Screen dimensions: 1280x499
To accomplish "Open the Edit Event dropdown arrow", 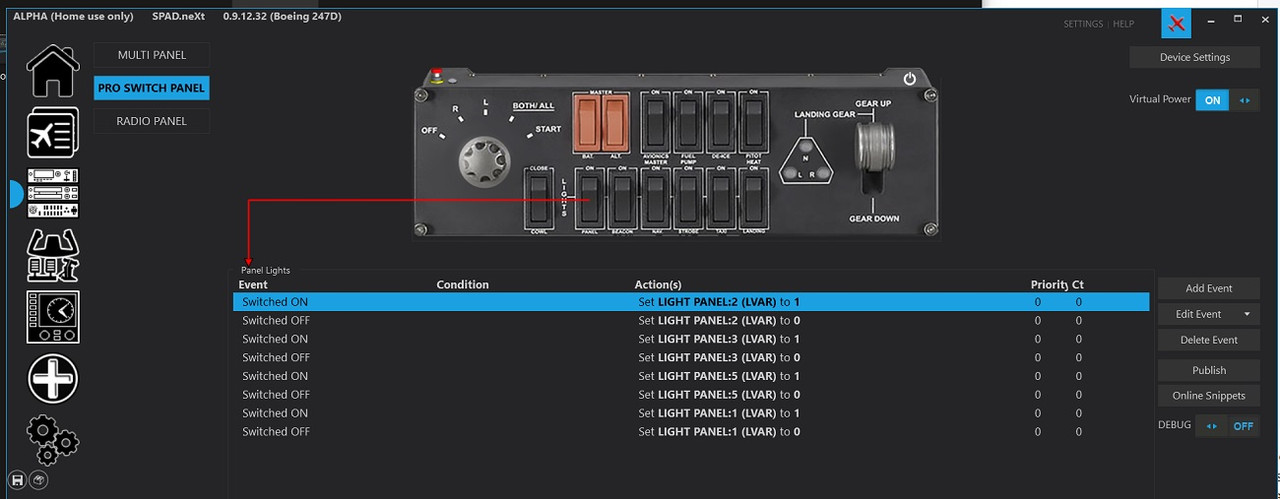I will (1246, 314).
